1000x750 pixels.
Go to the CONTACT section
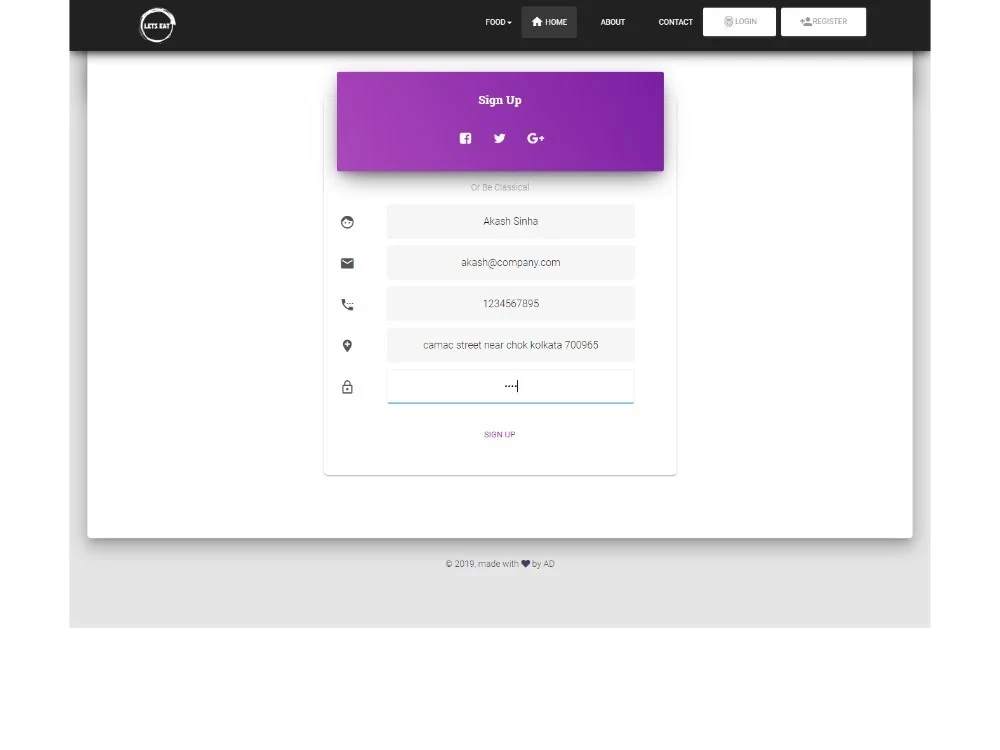675,21
